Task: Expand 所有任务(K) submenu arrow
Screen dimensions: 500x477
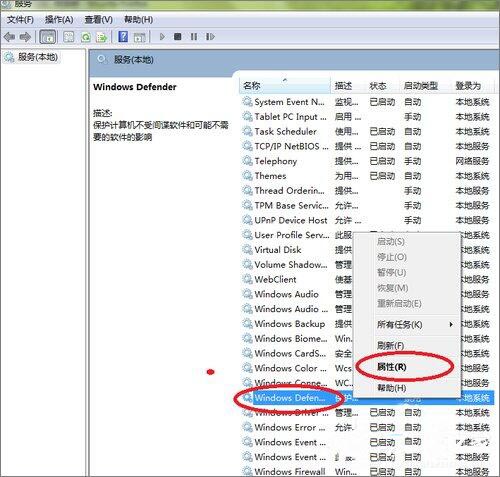Action: click(451, 324)
